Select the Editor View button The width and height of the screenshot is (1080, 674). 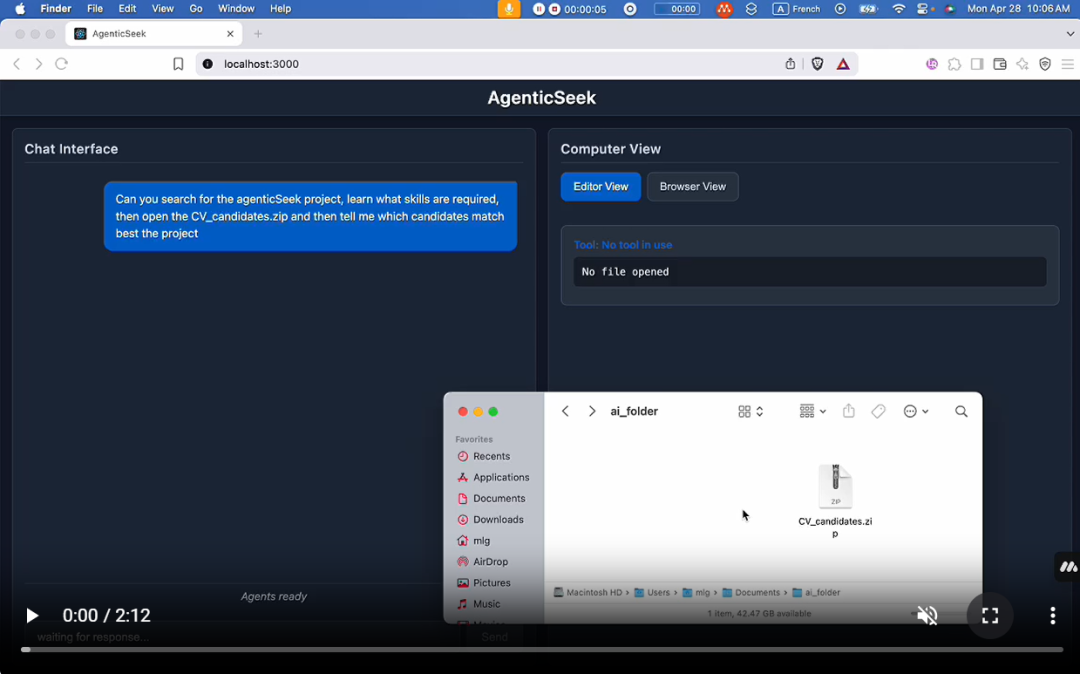[x=600, y=187]
